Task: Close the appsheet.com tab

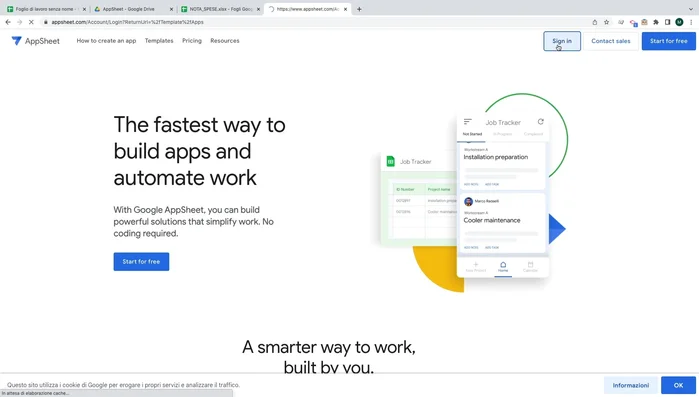Action: pyautogui.click(x=345, y=9)
